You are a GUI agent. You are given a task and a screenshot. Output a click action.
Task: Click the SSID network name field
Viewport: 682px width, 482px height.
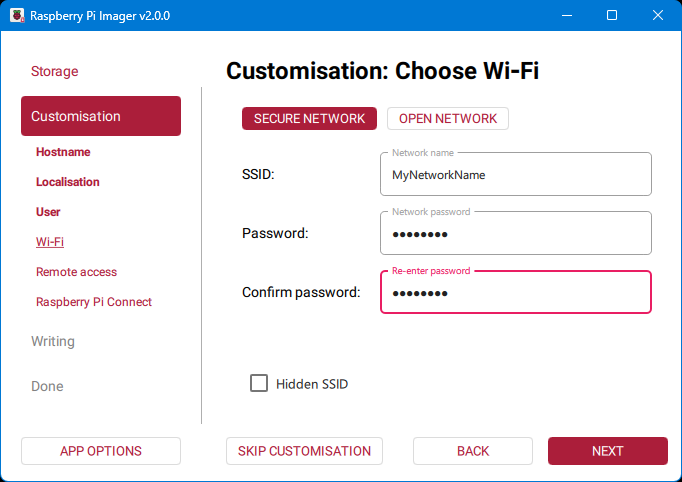pyautogui.click(x=515, y=174)
